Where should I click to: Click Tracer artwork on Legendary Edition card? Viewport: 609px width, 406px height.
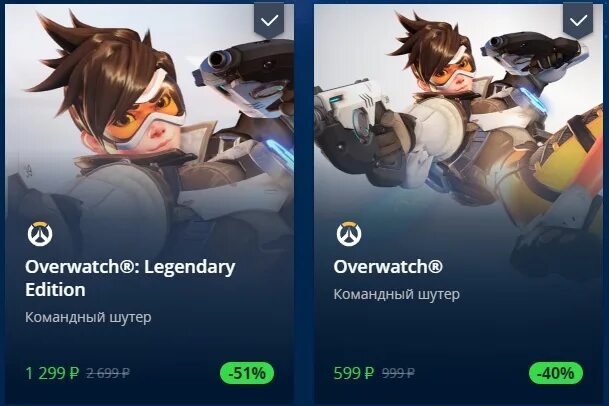[x=150, y=117]
